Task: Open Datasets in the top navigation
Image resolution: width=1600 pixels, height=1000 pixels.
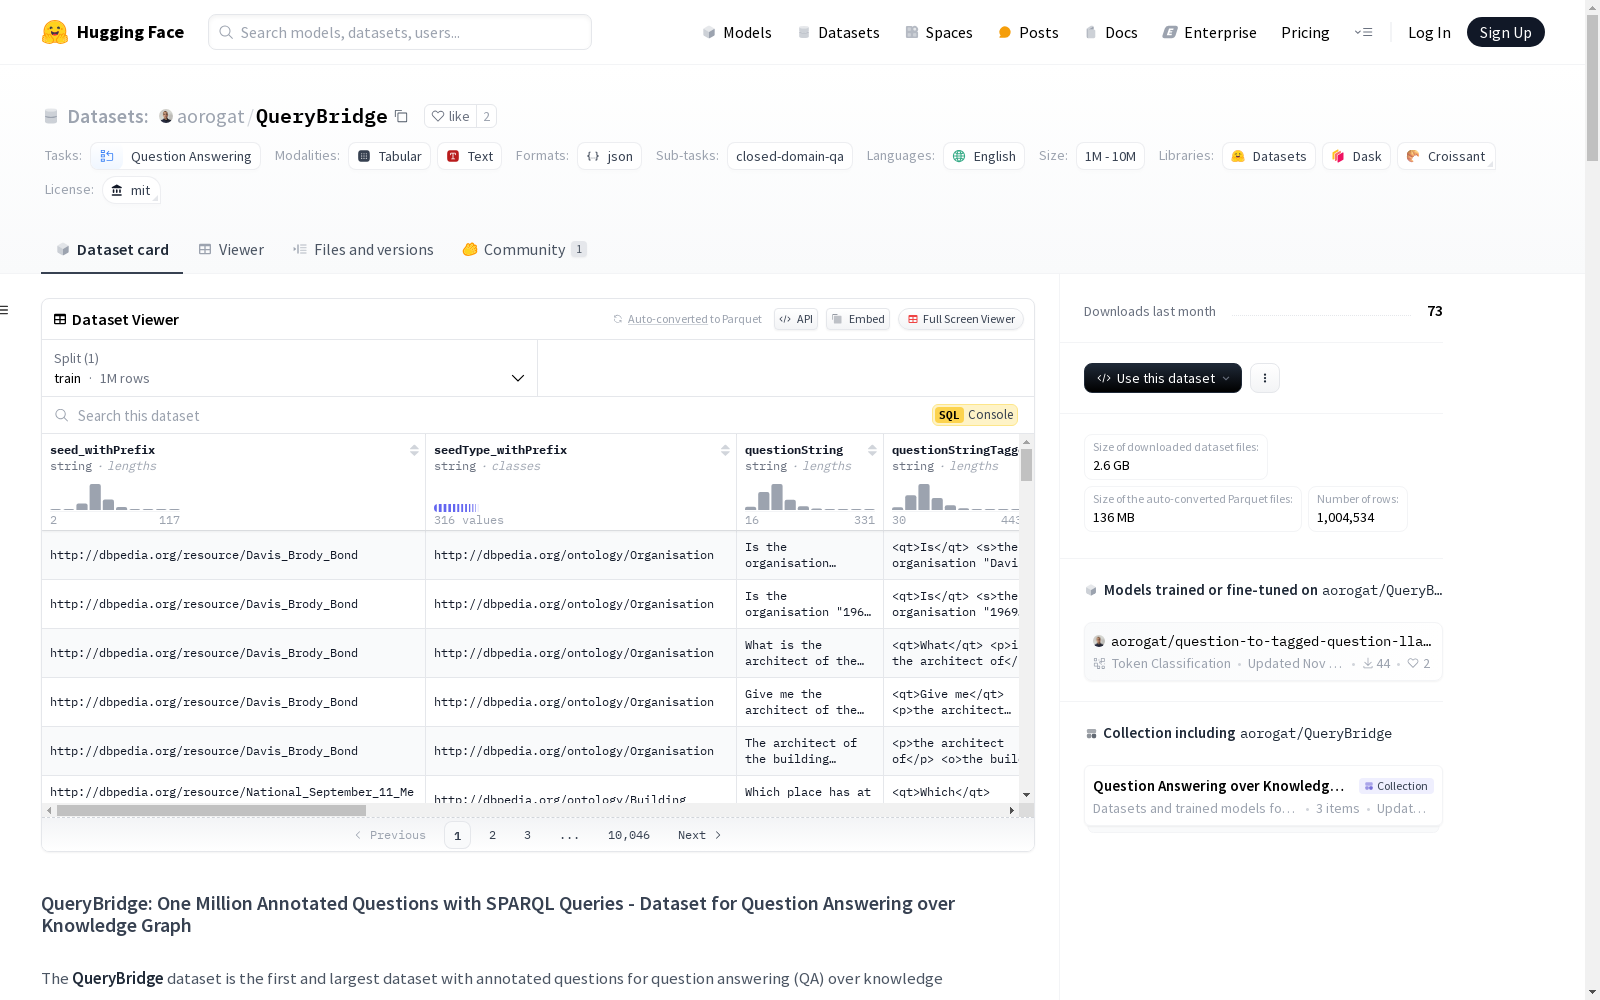Action: point(838,33)
